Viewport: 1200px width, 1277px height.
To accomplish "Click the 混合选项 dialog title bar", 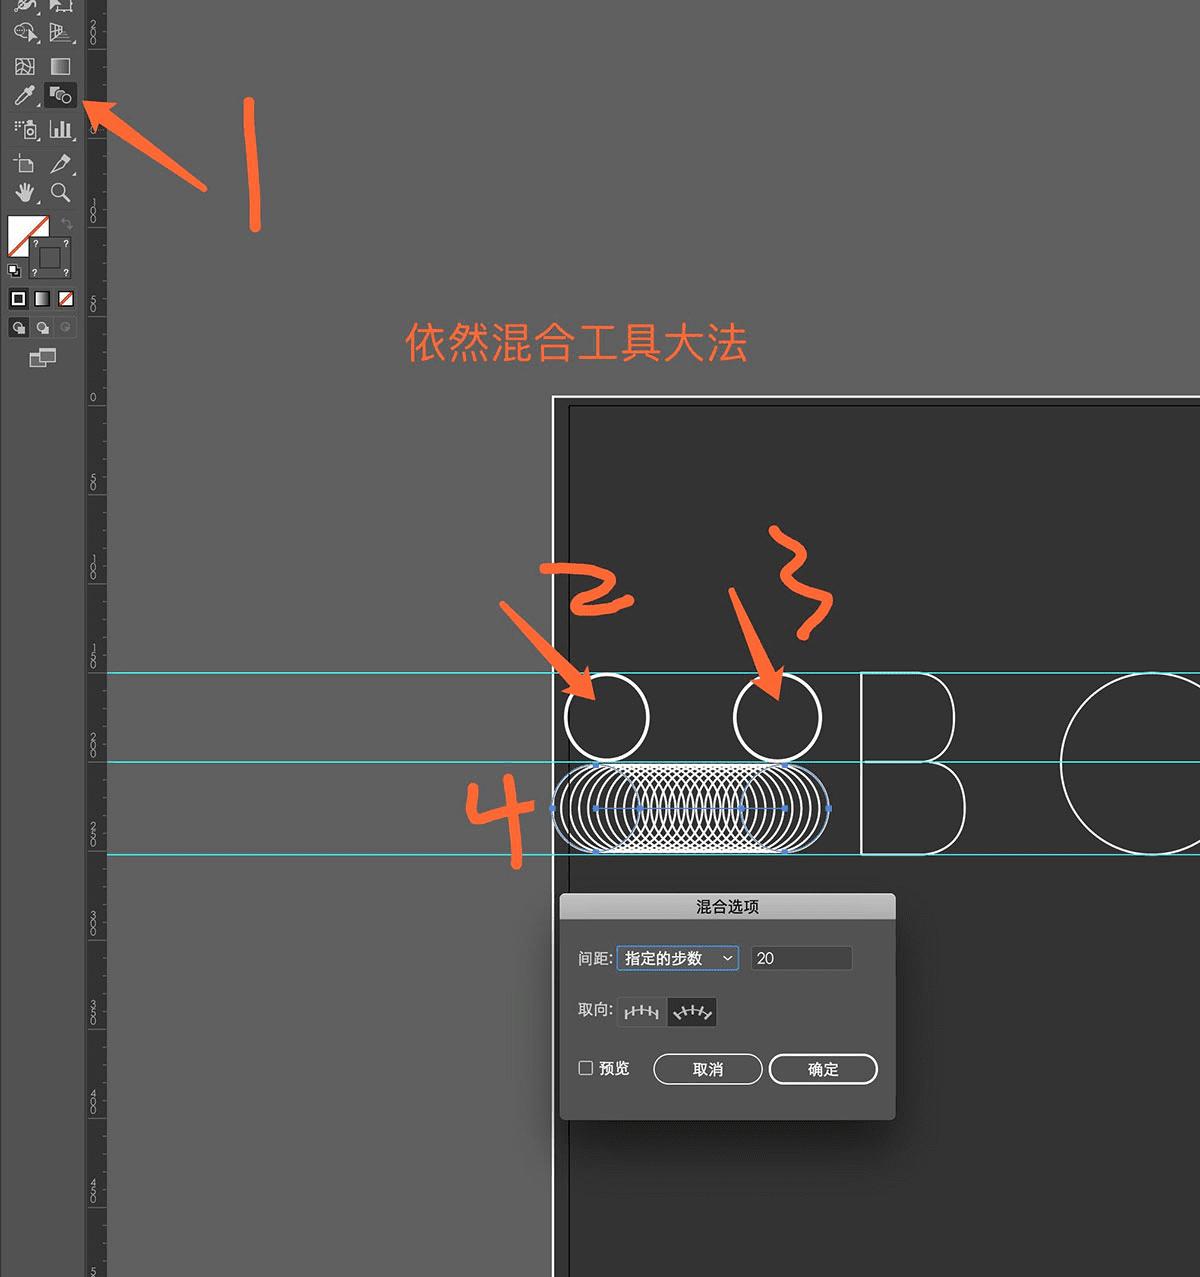I will coord(727,906).
